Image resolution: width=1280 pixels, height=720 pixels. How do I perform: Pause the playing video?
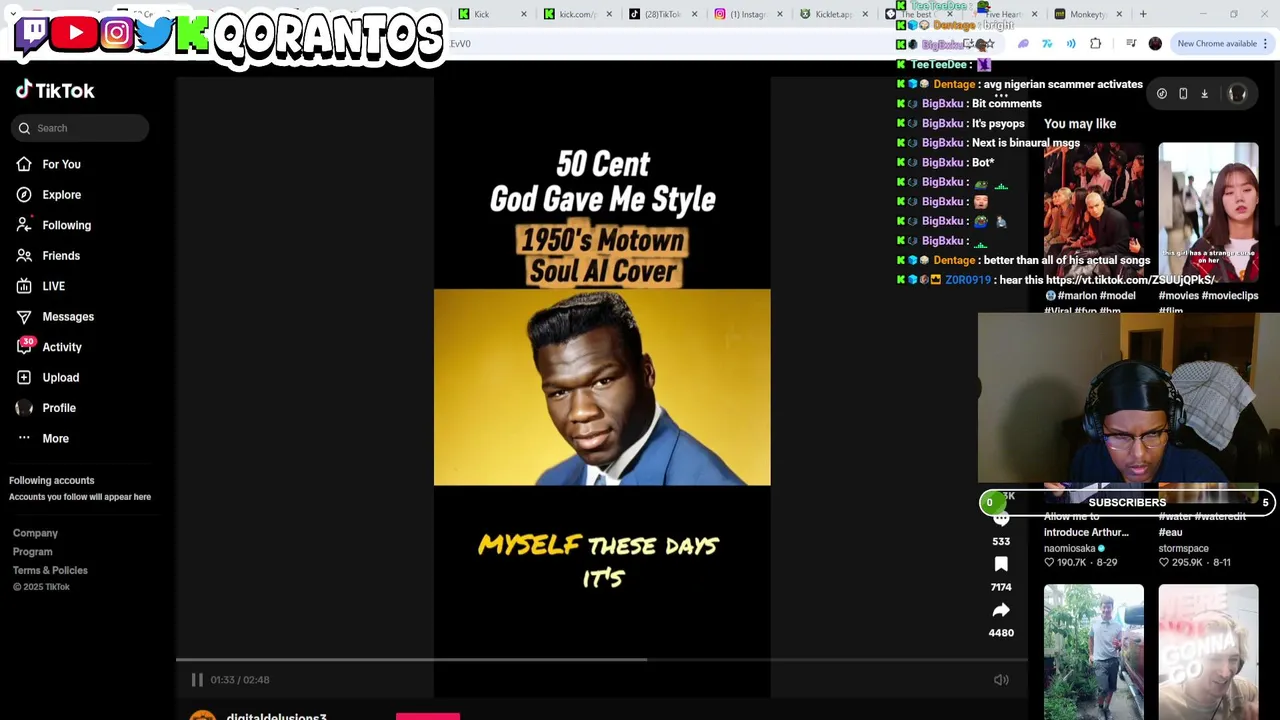[197, 680]
